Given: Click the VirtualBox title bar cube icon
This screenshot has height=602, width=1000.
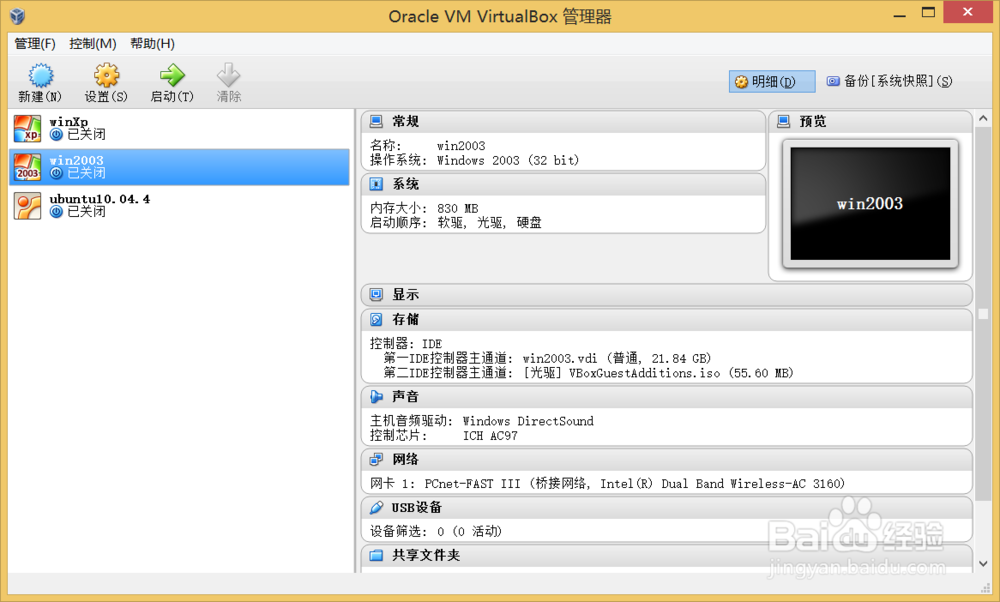Looking at the screenshot, I should pyautogui.click(x=17, y=16).
